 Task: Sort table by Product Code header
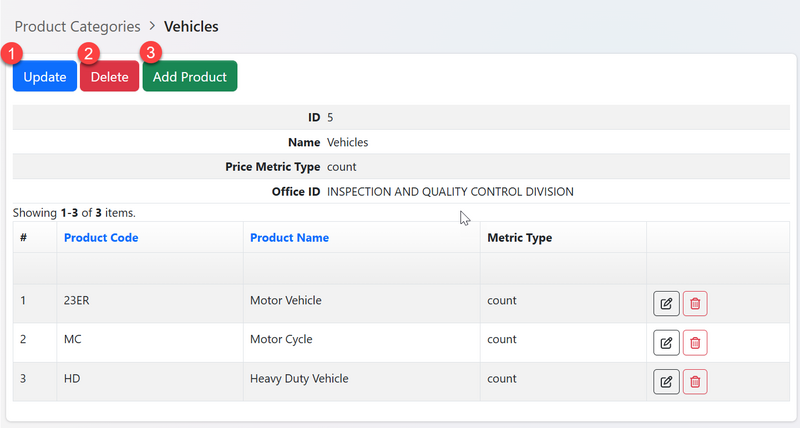point(101,238)
